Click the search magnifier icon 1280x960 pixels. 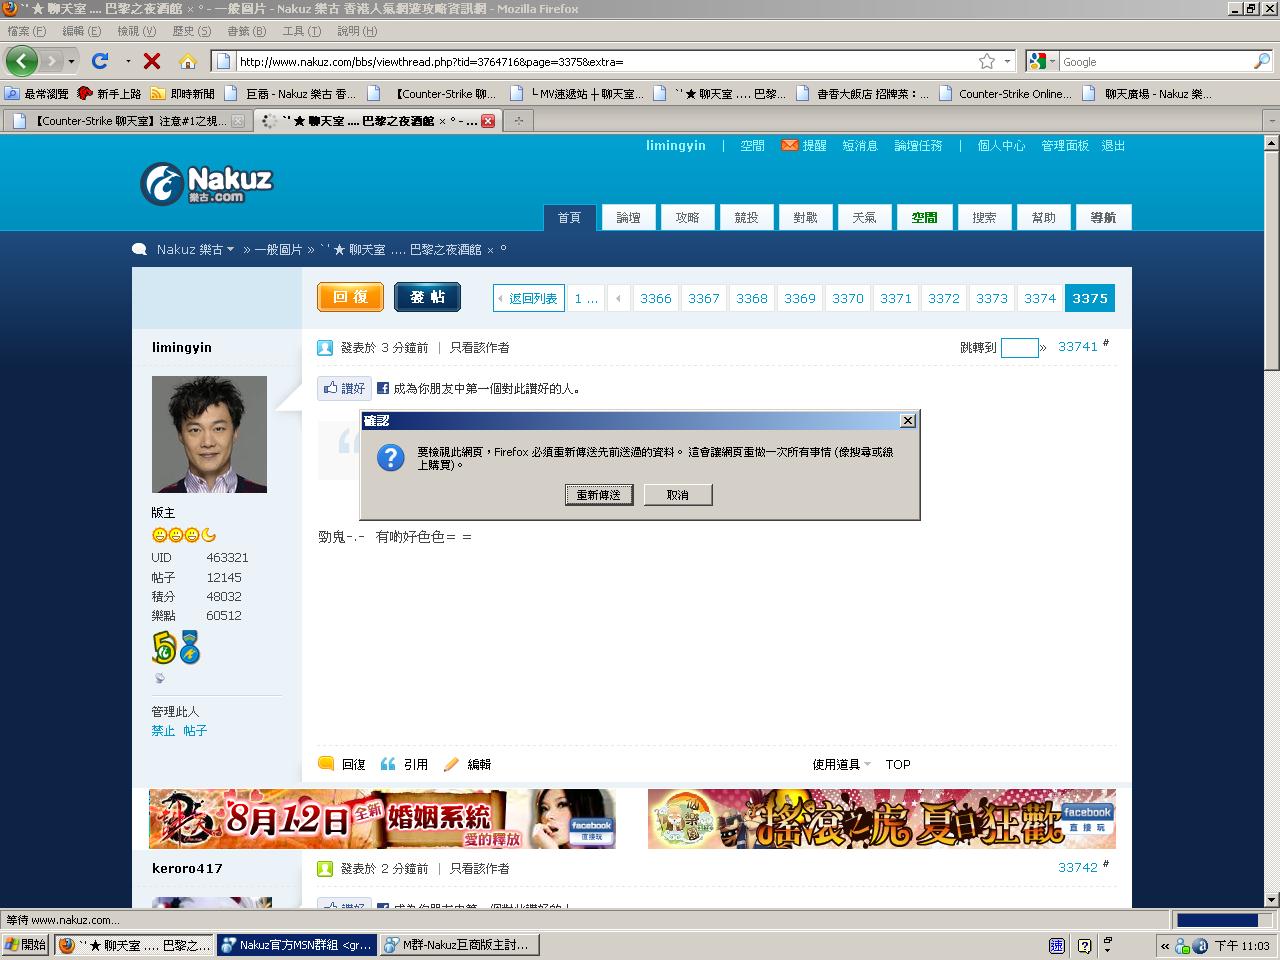[x=1261, y=61]
